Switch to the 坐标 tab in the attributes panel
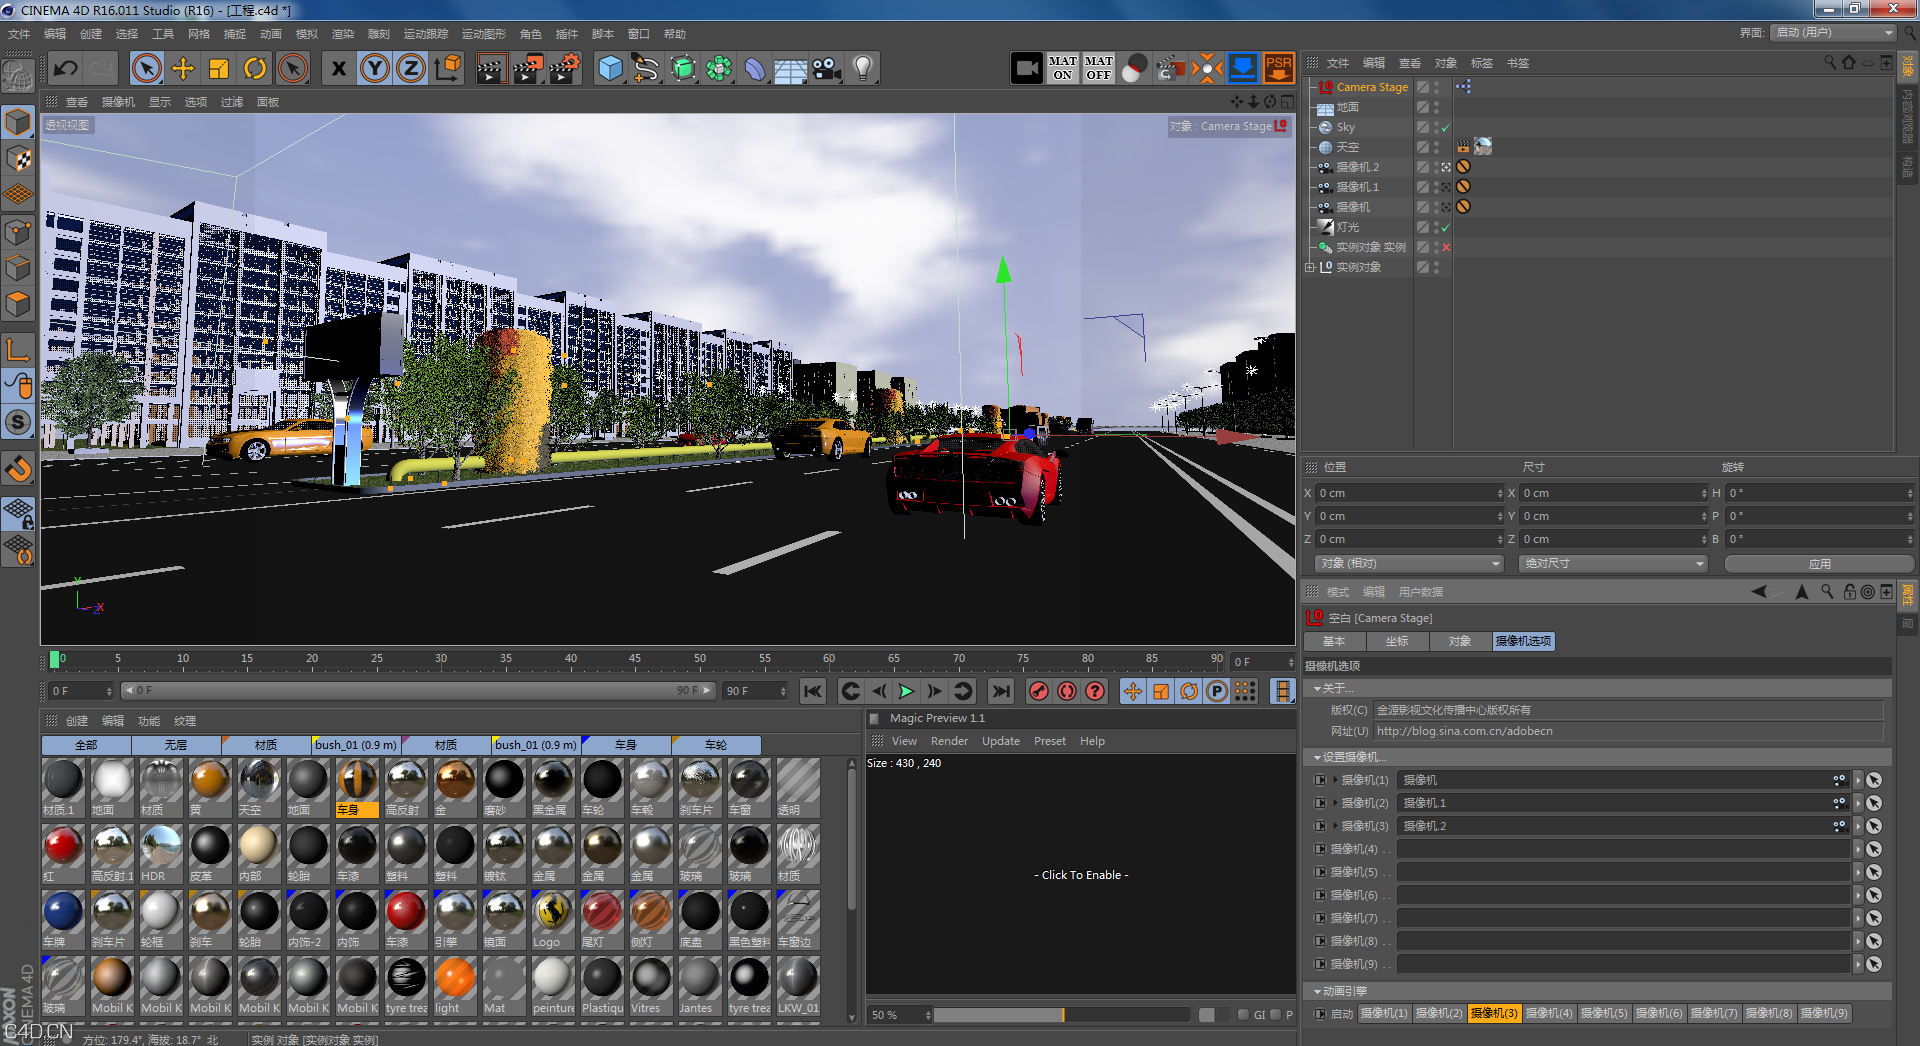 tap(1398, 641)
